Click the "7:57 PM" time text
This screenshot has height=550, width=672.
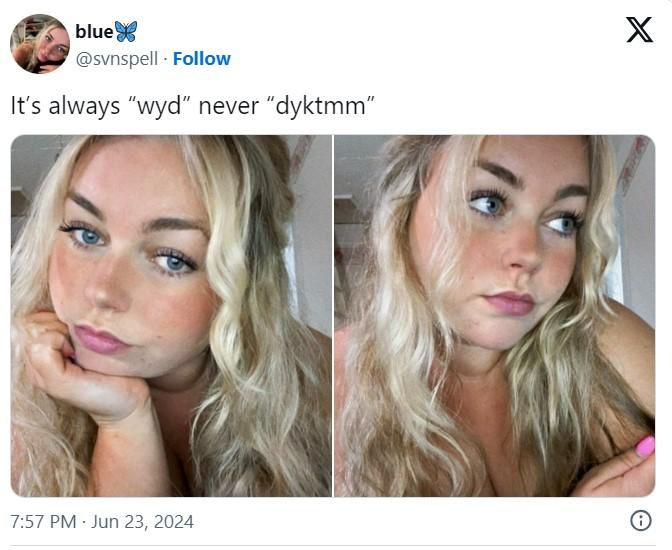[43, 522]
